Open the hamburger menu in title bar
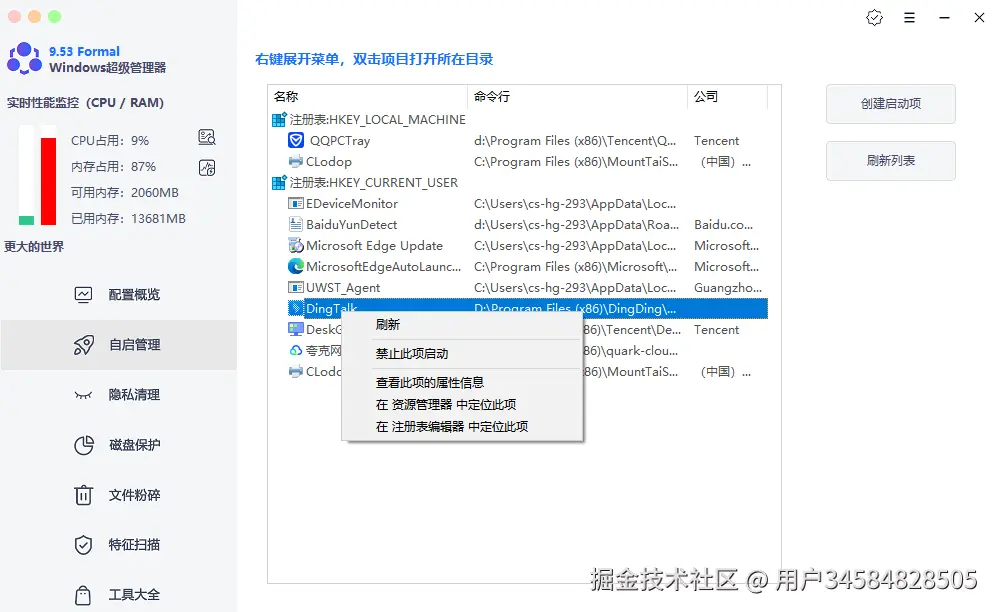This screenshot has width=996, height=612. (x=909, y=18)
